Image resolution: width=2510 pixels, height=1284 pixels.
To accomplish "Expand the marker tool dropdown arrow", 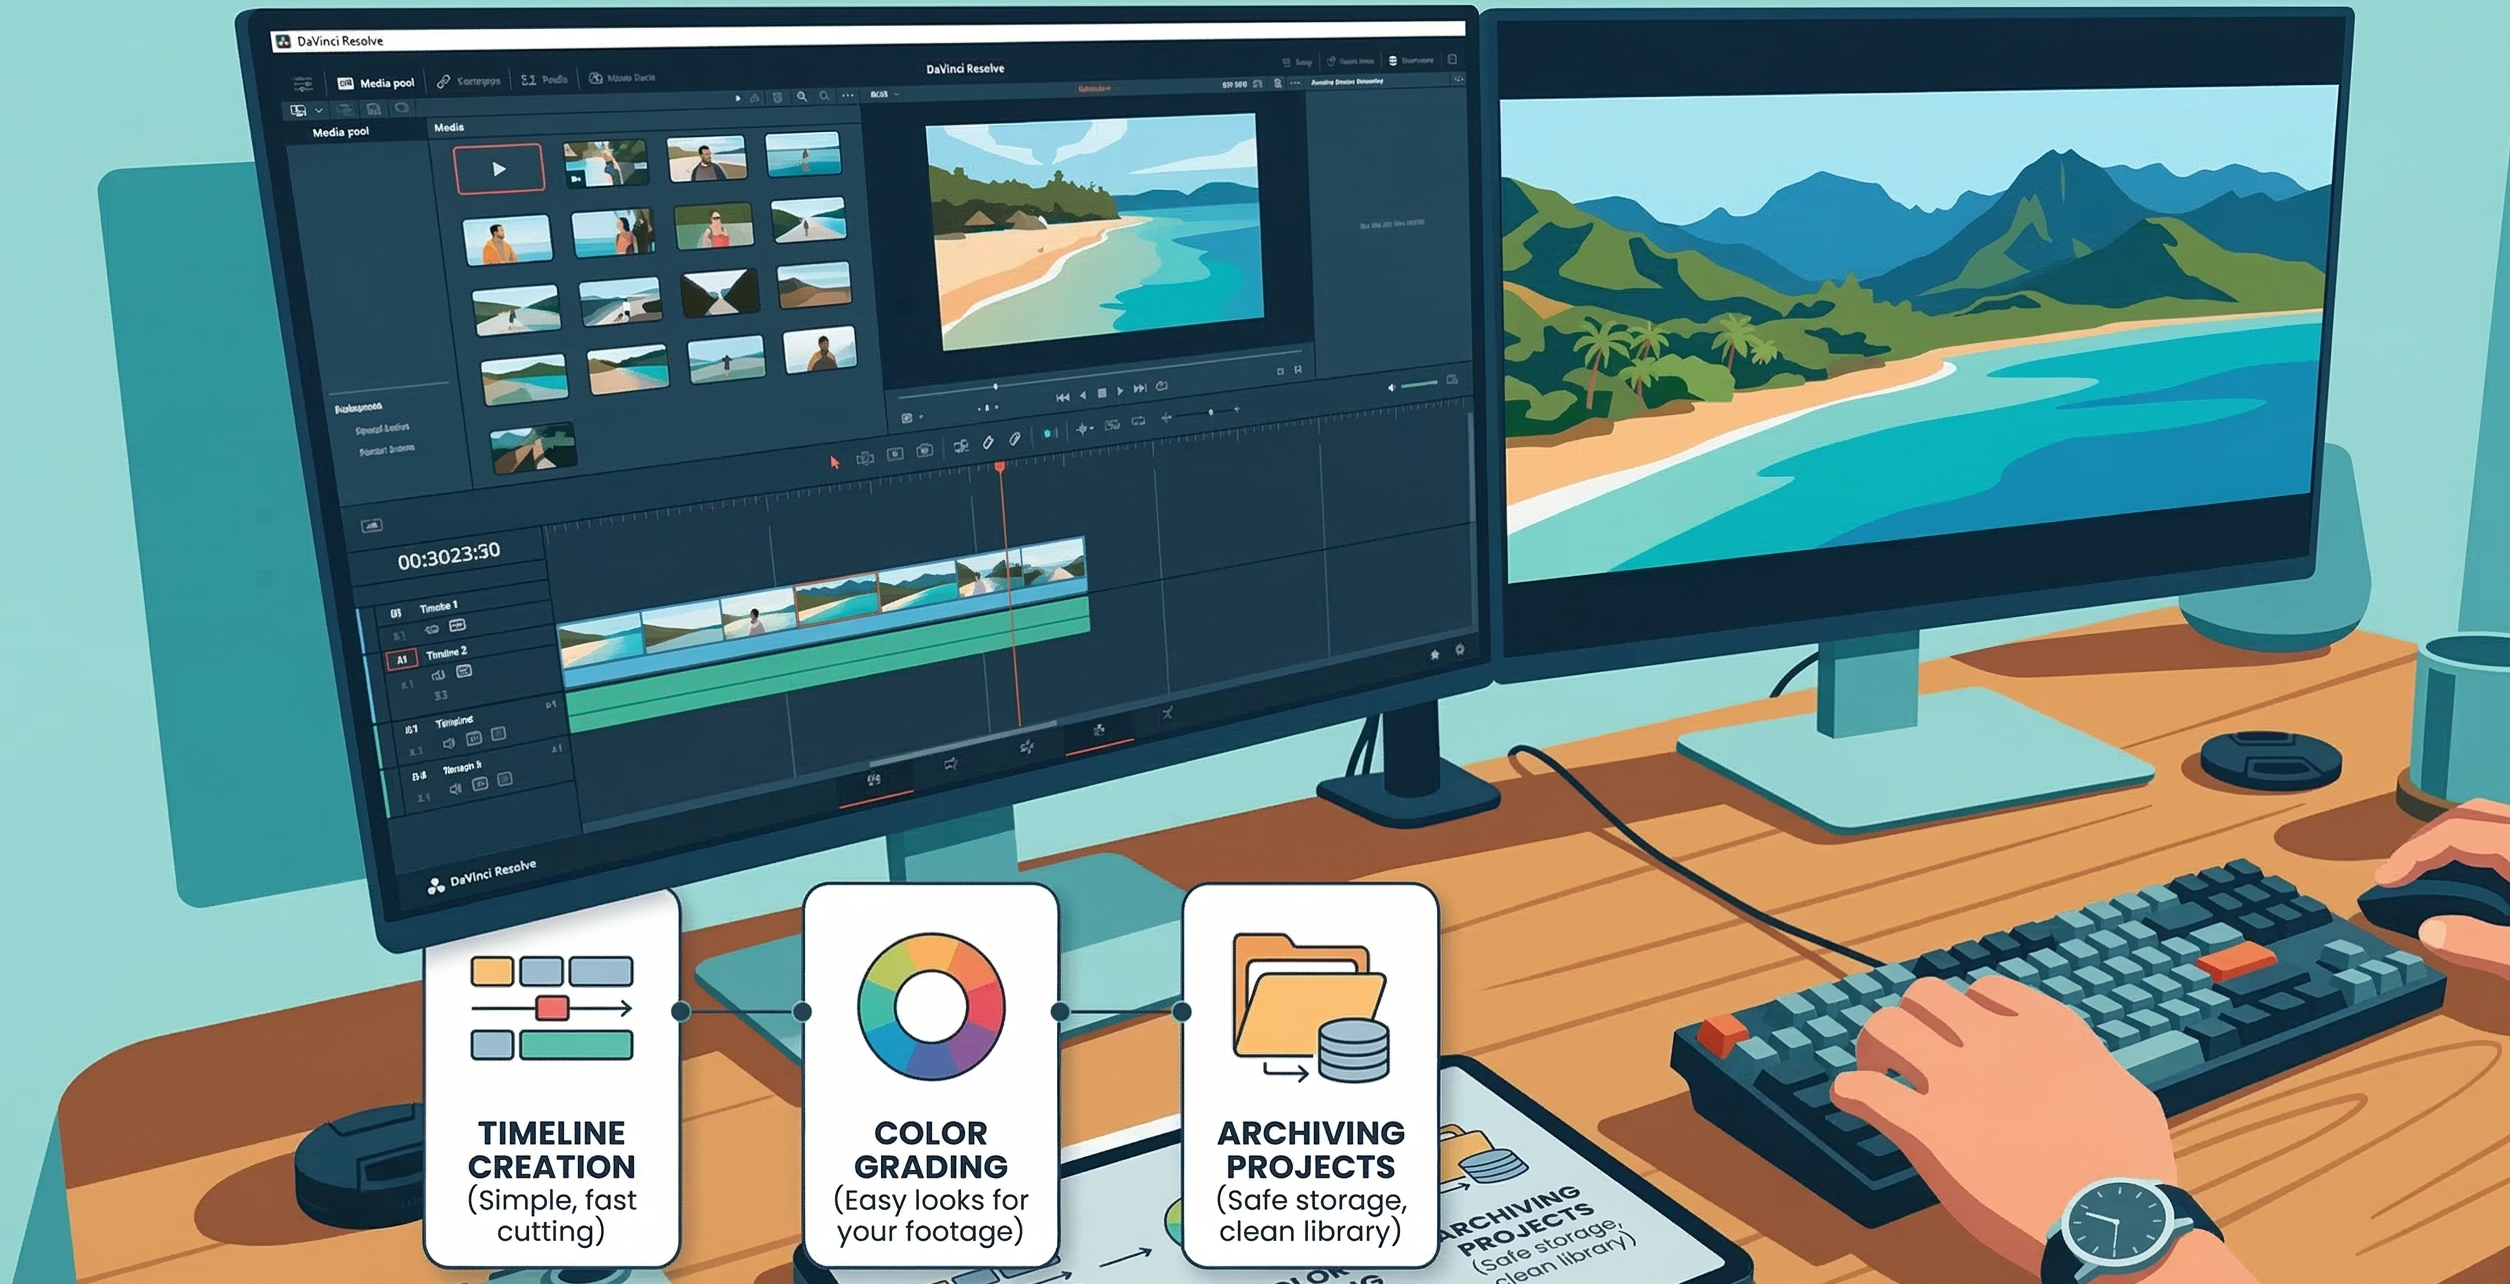I will tap(1091, 429).
